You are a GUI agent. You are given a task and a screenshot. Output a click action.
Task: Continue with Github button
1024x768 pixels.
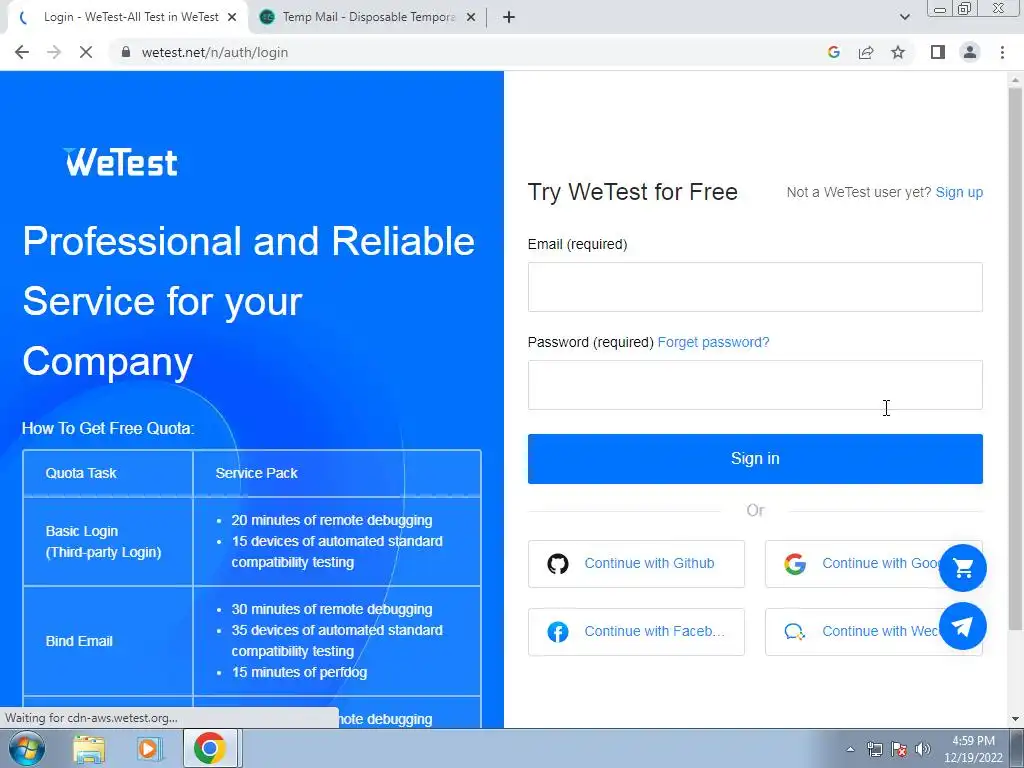coord(636,564)
